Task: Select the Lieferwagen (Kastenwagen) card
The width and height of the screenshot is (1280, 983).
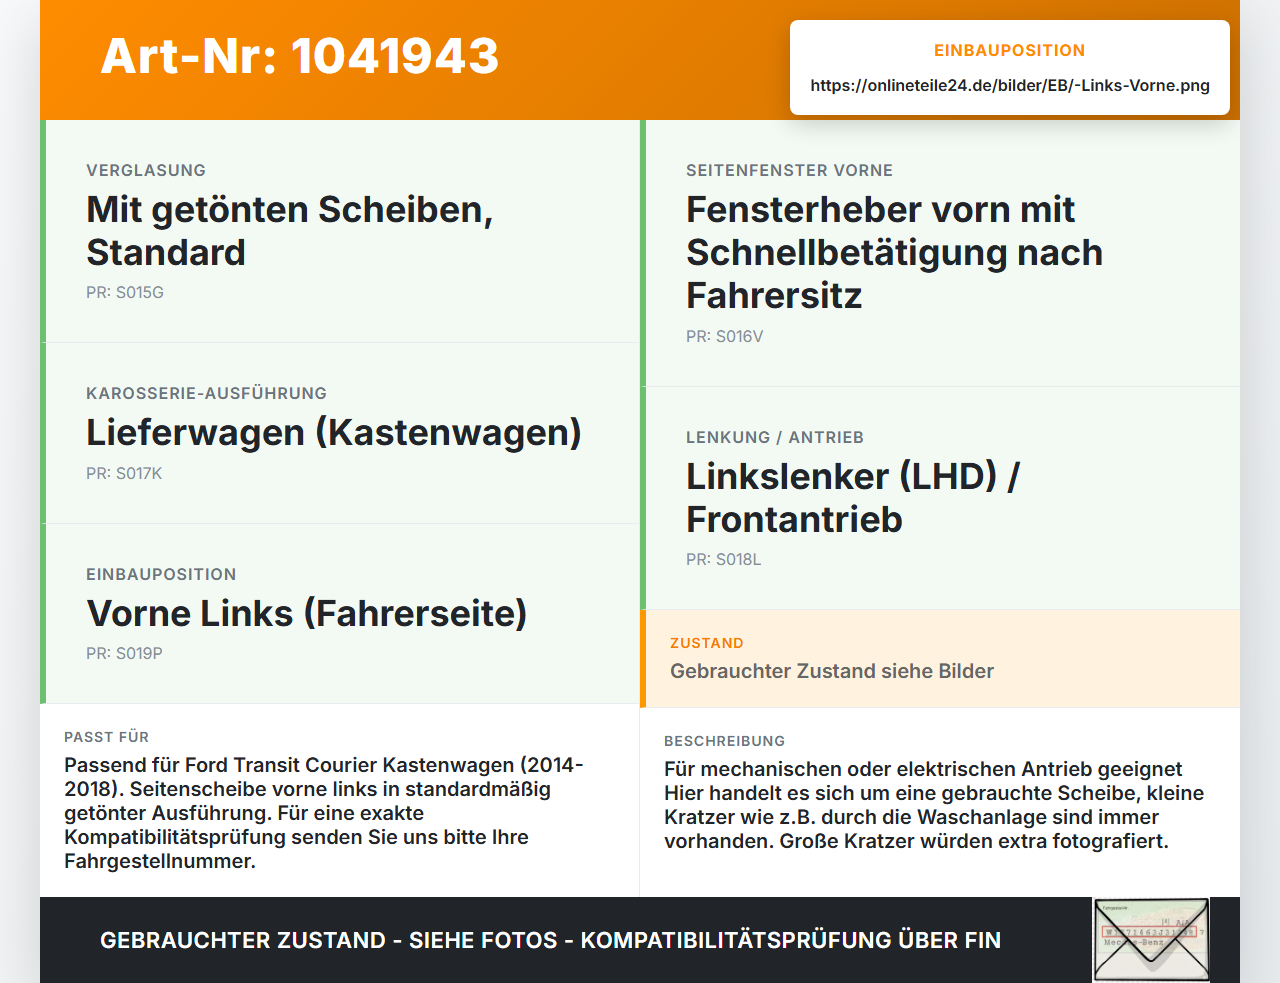Action: (x=340, y=433)
